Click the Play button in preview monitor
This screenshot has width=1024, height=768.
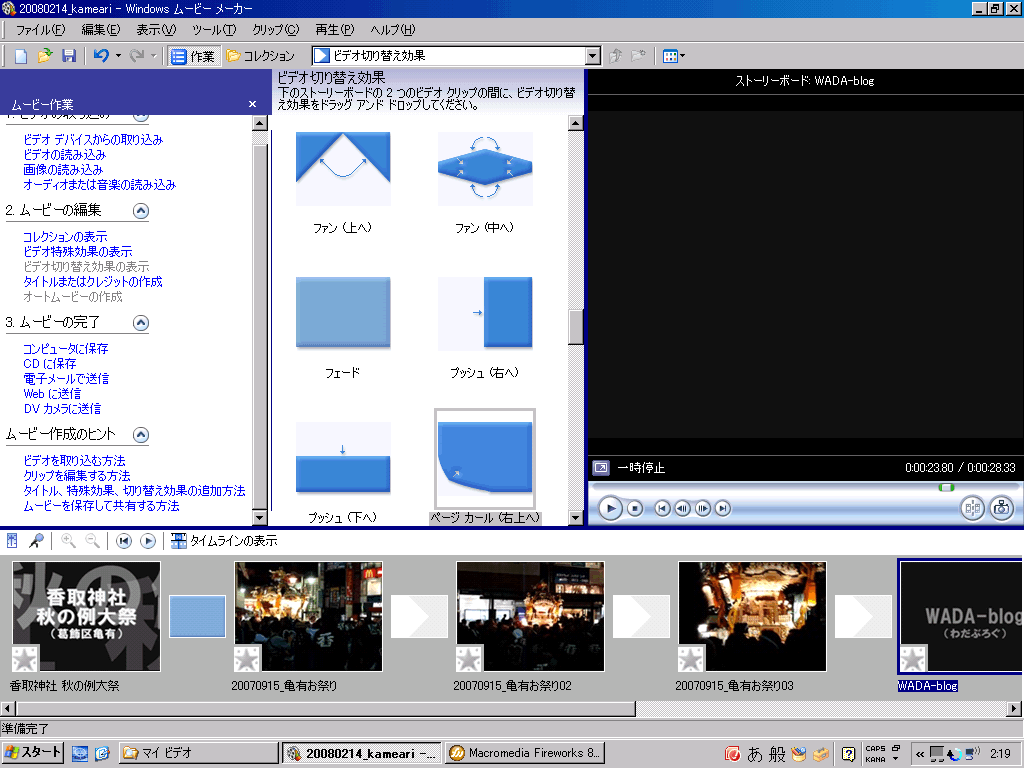[610, 508]
